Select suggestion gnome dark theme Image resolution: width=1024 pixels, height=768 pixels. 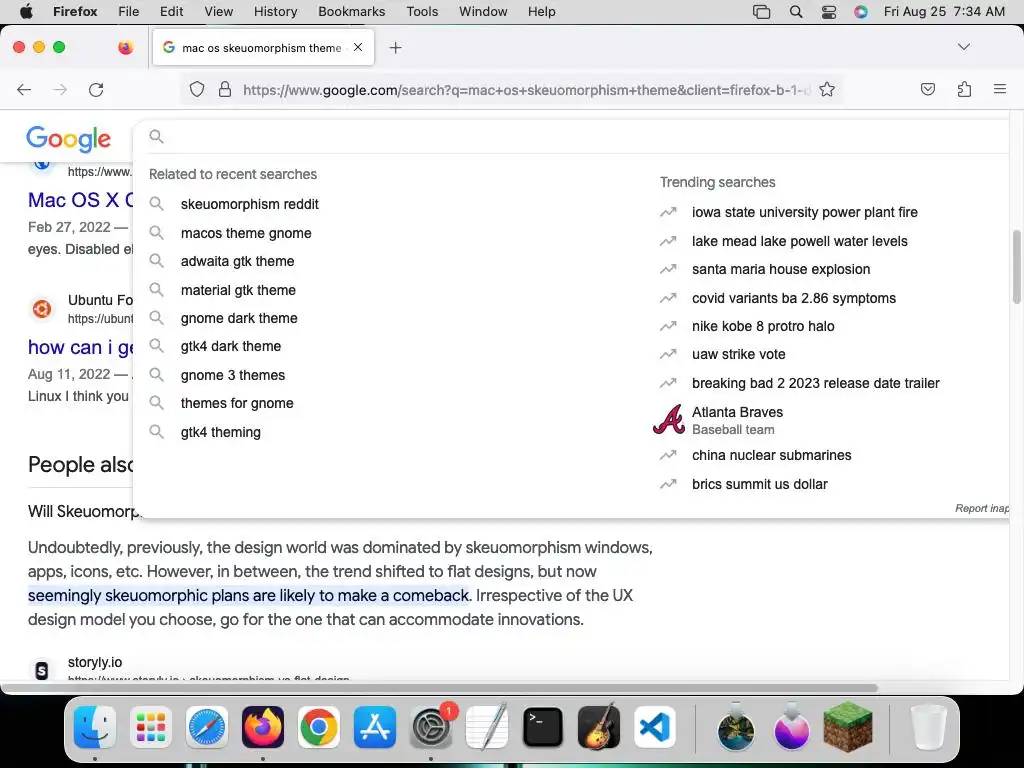[x=239, y=318]
